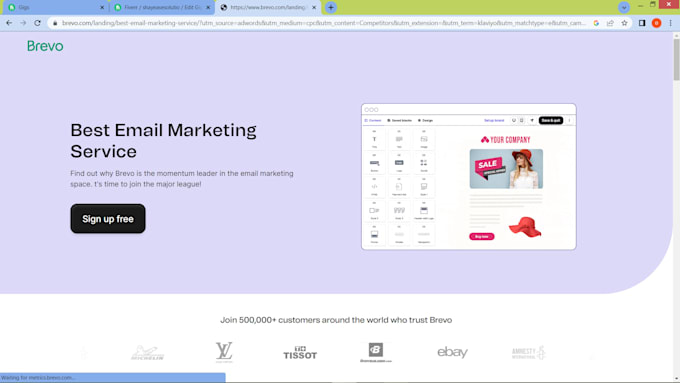Switch to the Fiverr Edit Gig tab

click(161, 7)
